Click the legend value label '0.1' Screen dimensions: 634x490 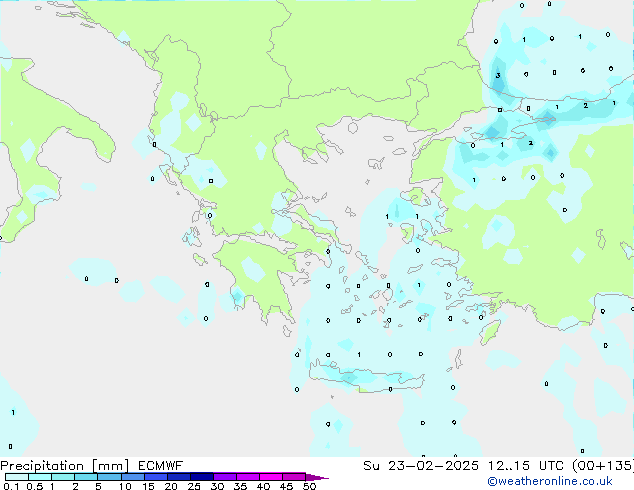(11, 486)
